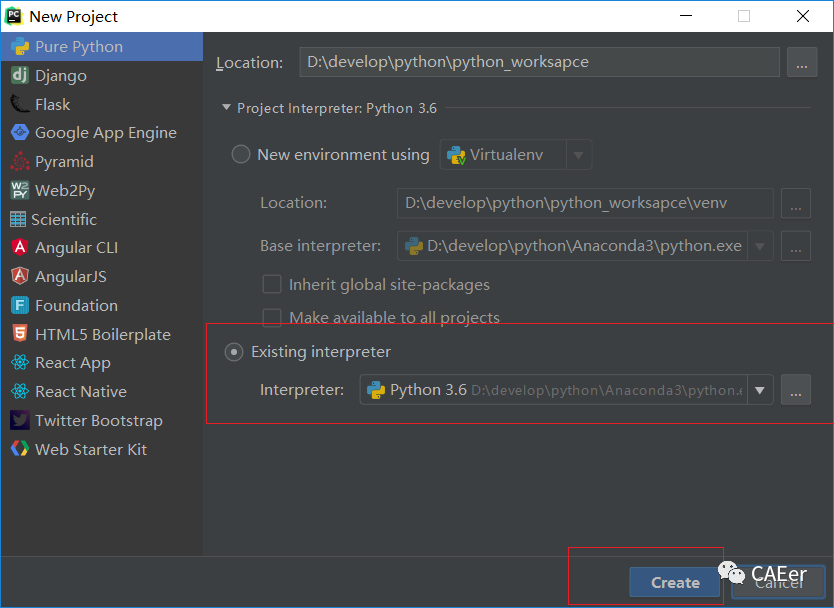Click the PyCharm icon in title bar
This screenshot has height=608, width=834.
tap(14, 16)
